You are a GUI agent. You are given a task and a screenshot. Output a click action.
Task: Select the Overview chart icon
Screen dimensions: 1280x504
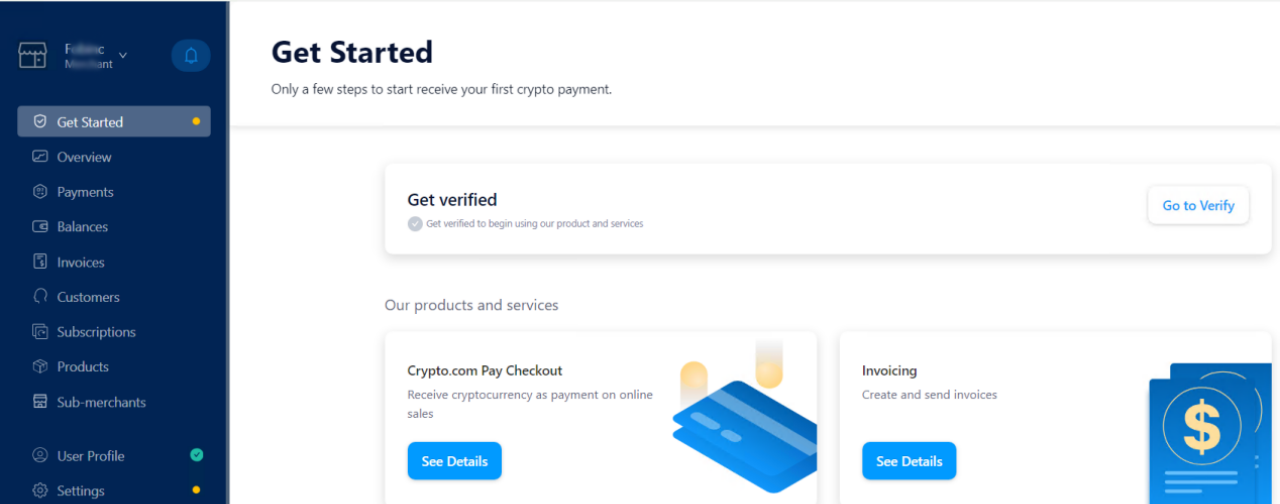(40, 157)
